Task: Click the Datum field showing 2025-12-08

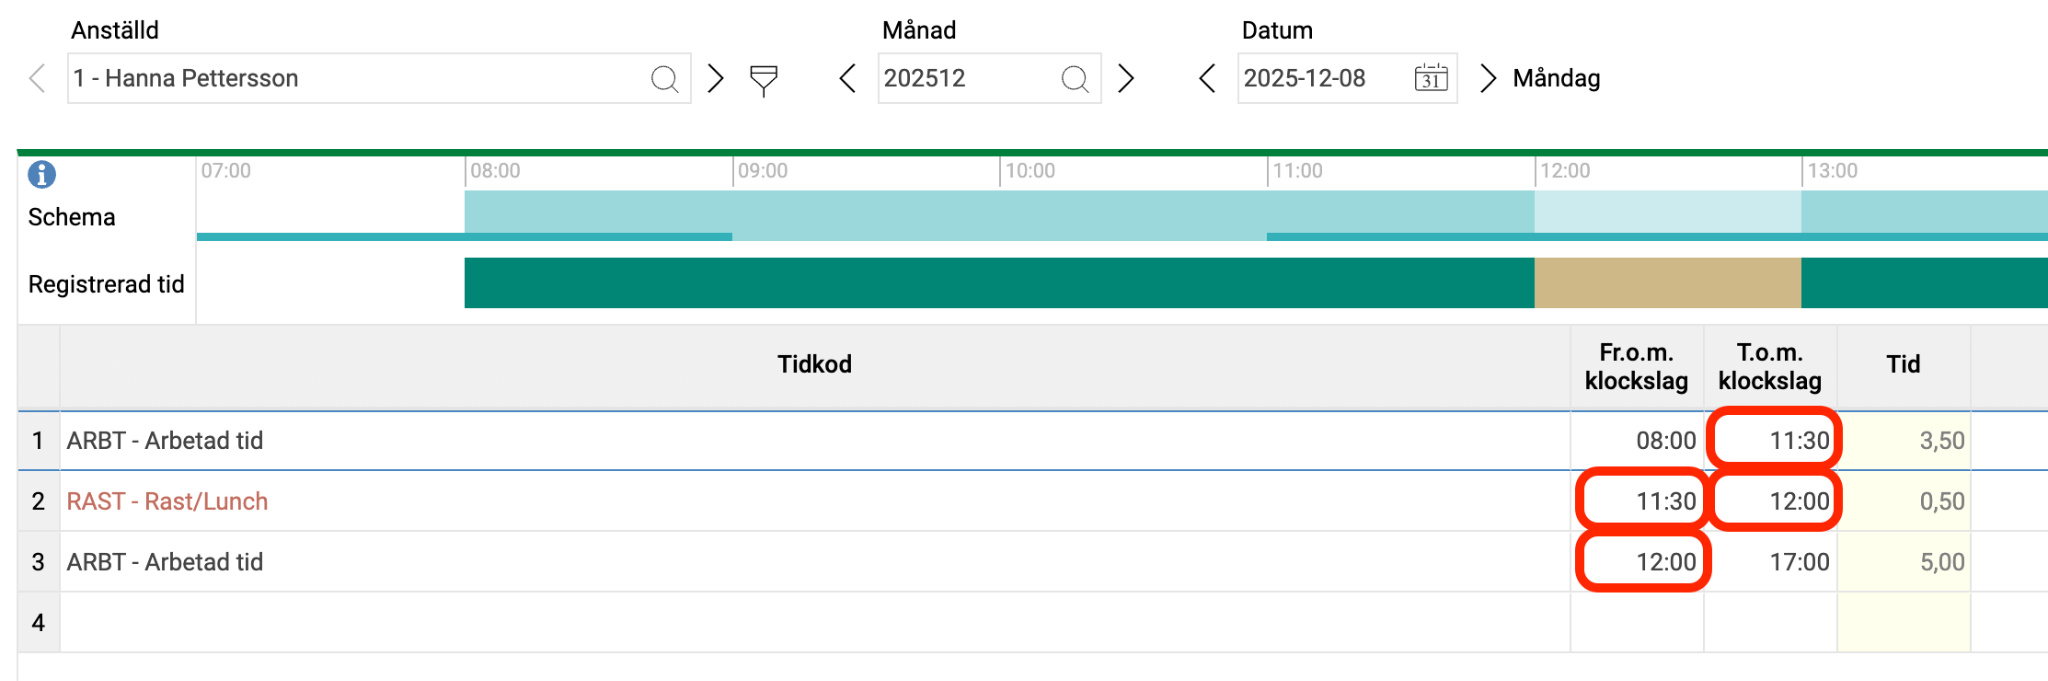Action: (x=1320, y=78)
